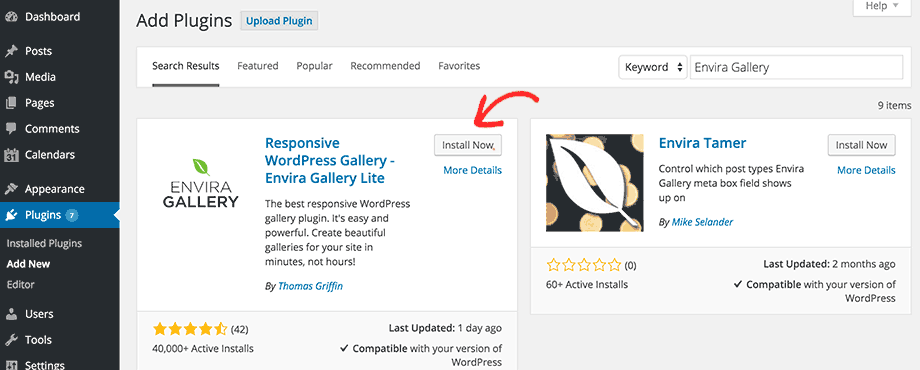The width and height of the screenshot is (920, 370).
Task: Switch to the Favorites tab
Action: [x=459, y=66]
